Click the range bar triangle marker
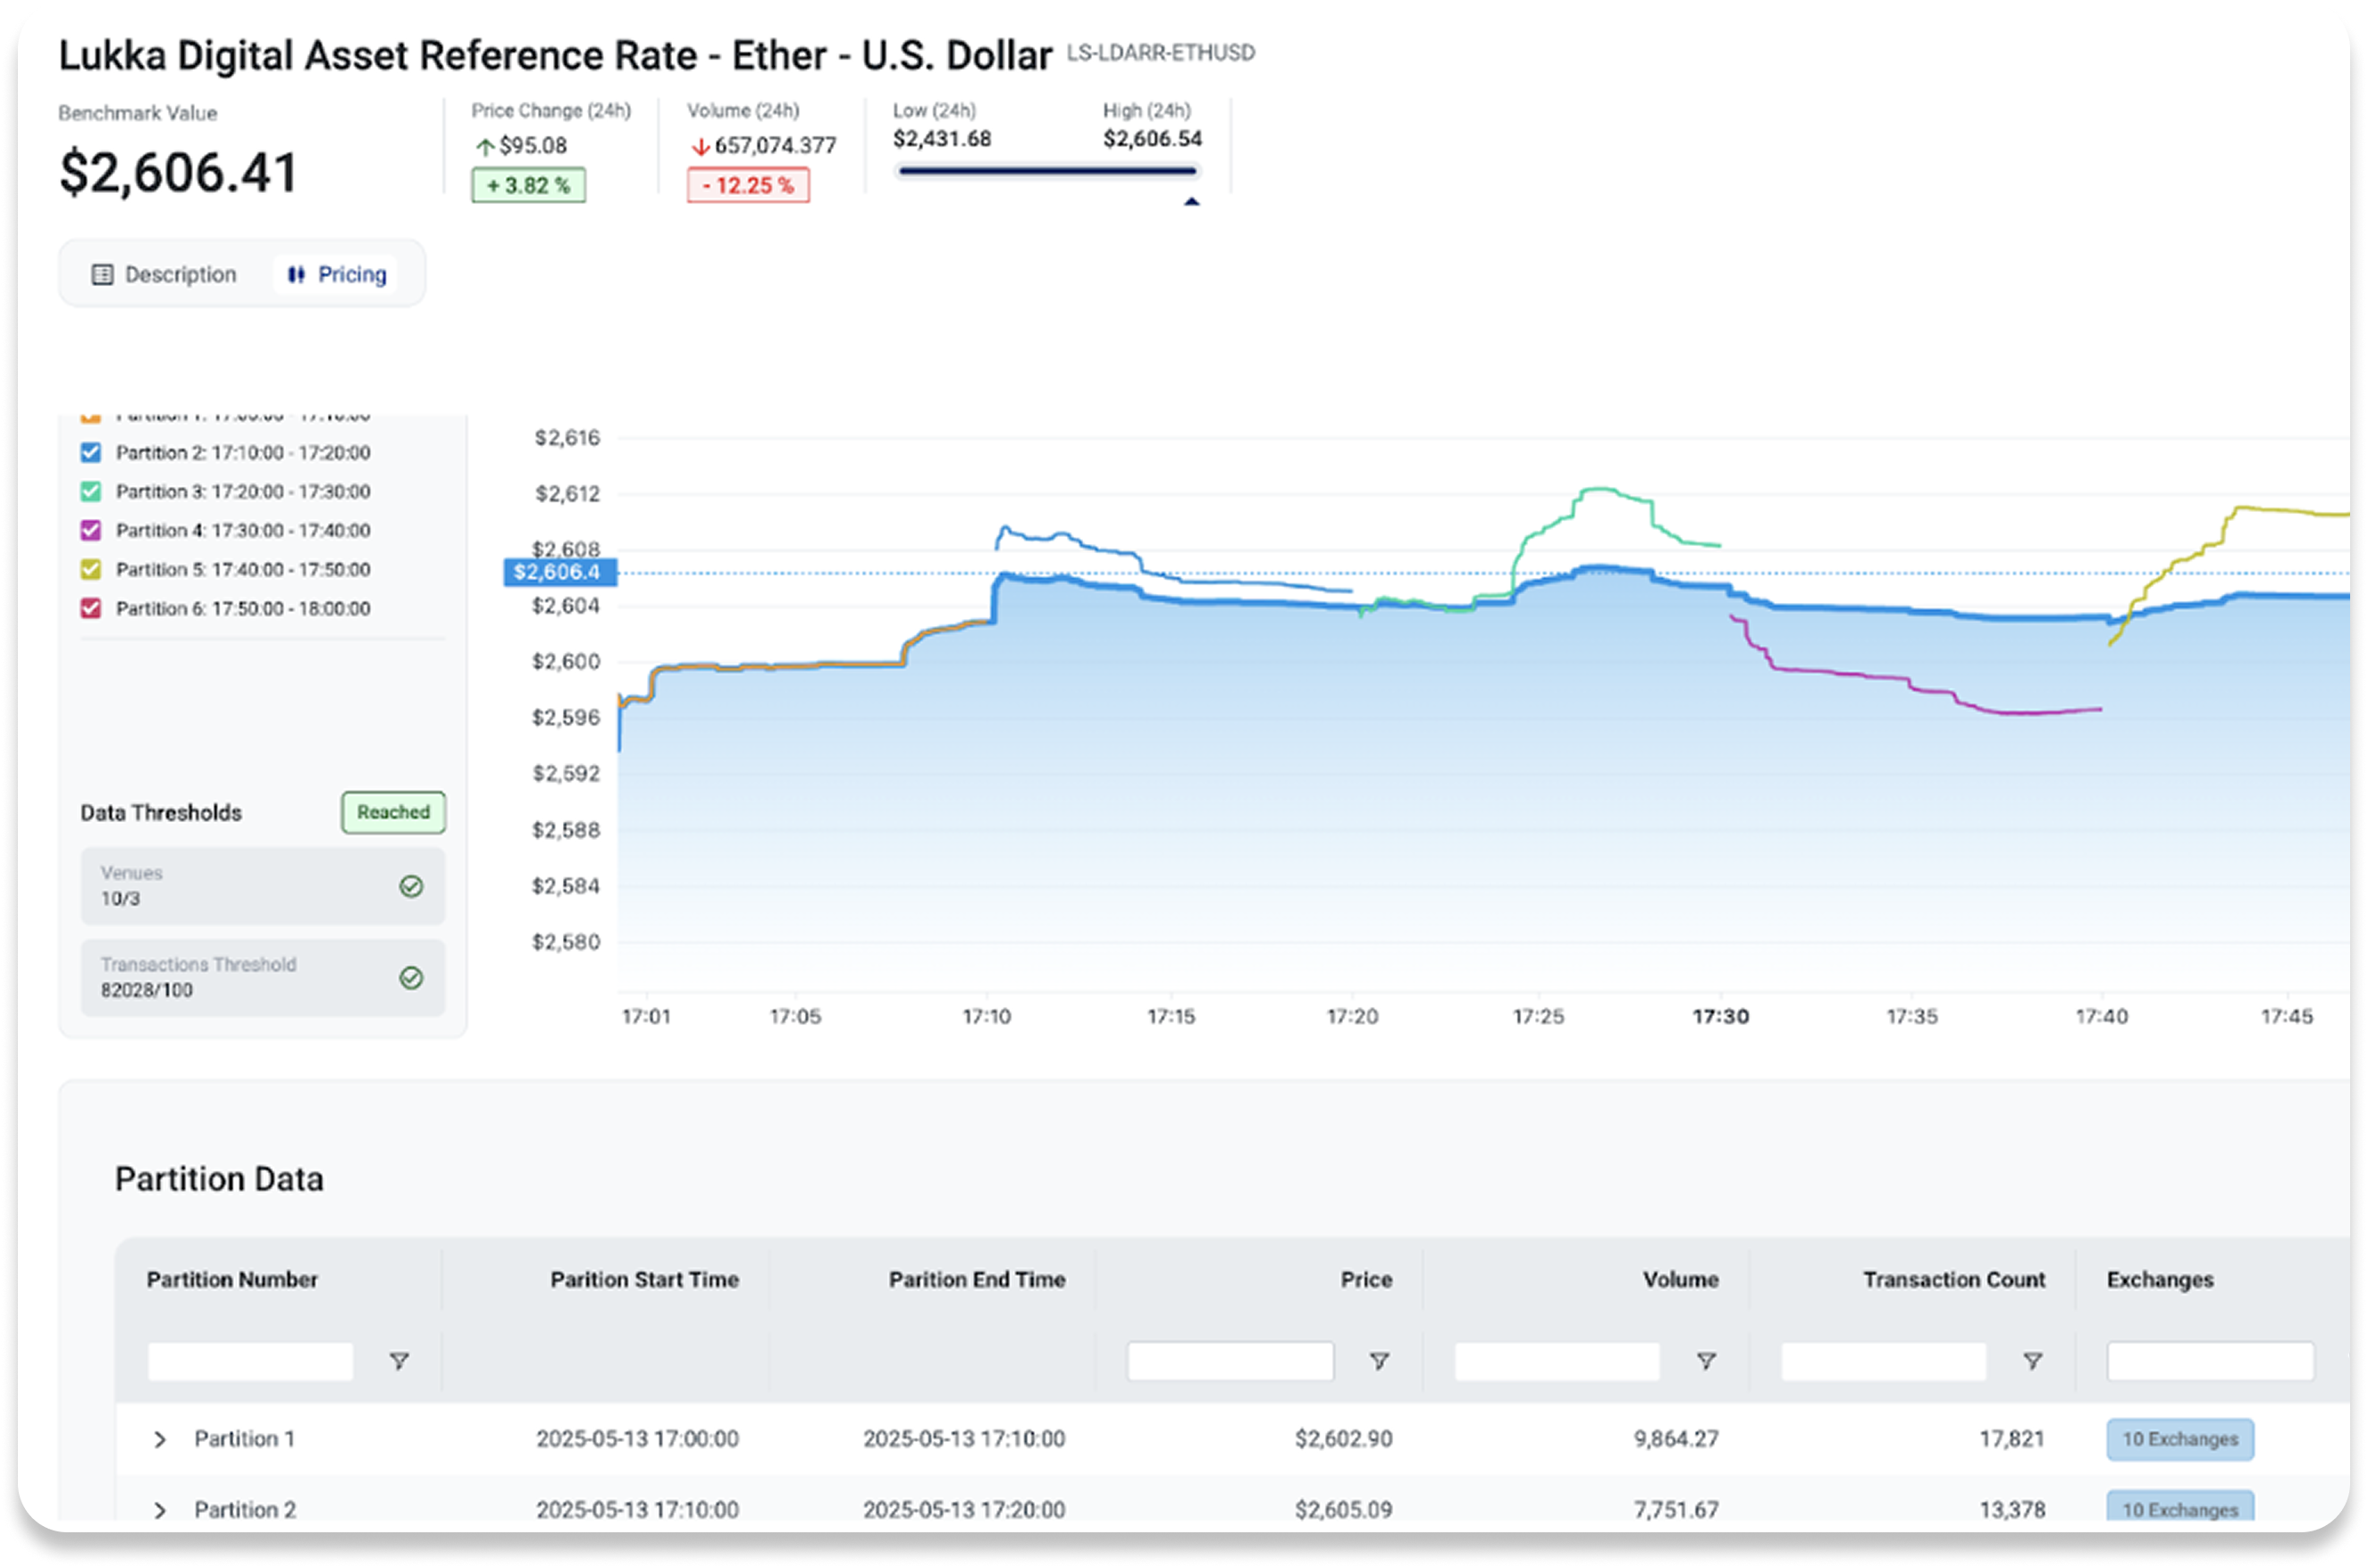 pos(1191,202)
